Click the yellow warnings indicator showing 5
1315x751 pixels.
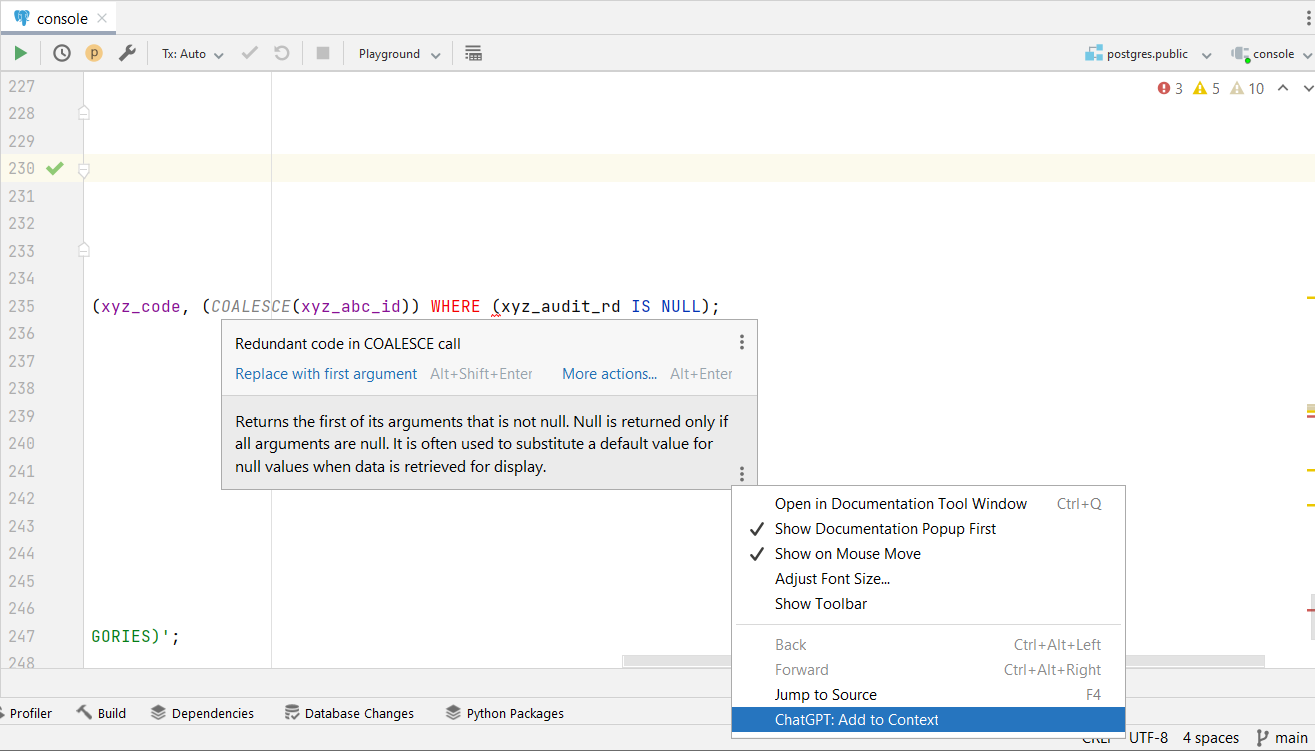click(1207, 88)
